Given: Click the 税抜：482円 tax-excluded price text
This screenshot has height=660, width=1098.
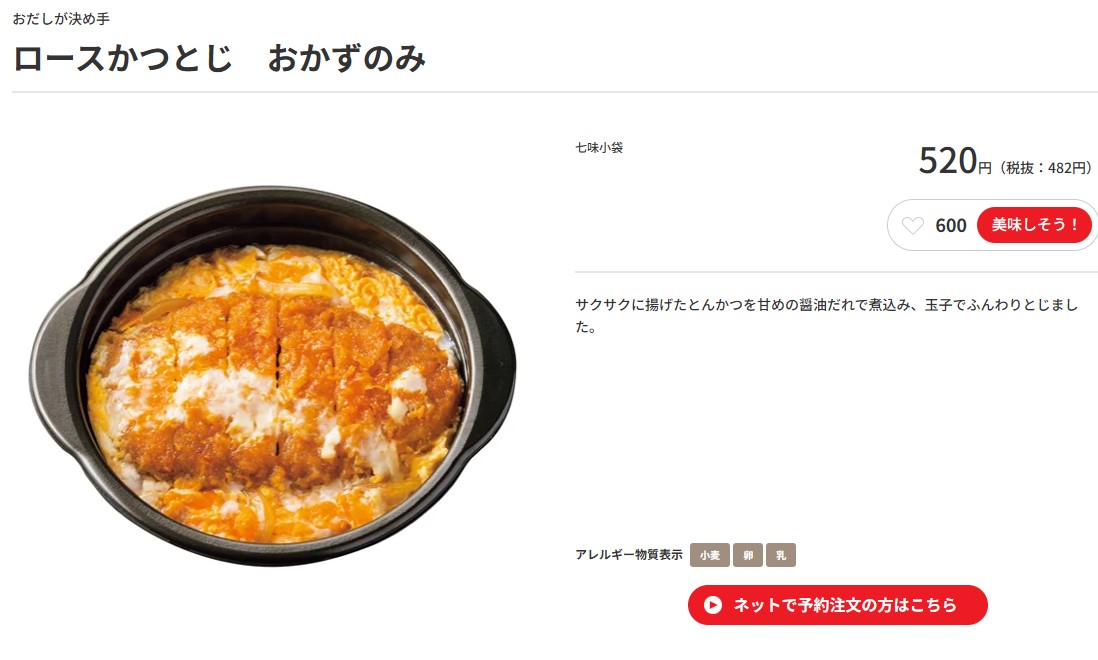Looking at the screenshot, I should pyautogui.click(x=1045, y=168).
